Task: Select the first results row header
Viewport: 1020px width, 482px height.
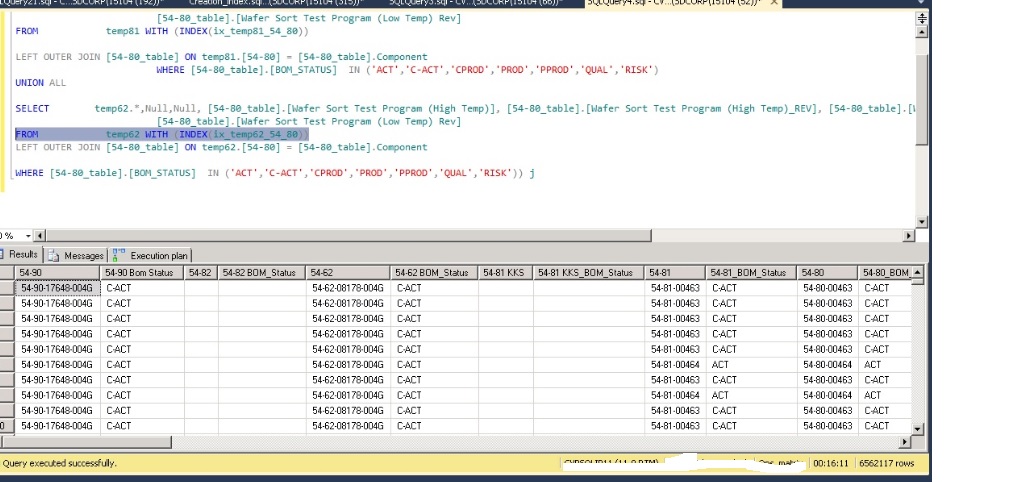Action: 7,288
